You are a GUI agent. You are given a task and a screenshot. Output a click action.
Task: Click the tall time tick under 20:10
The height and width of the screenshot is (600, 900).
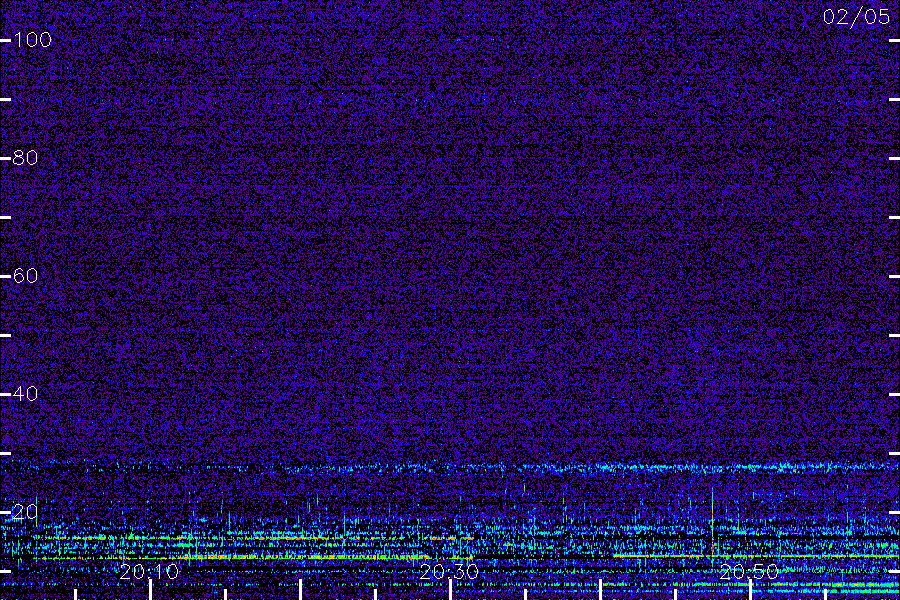point(150,590)
